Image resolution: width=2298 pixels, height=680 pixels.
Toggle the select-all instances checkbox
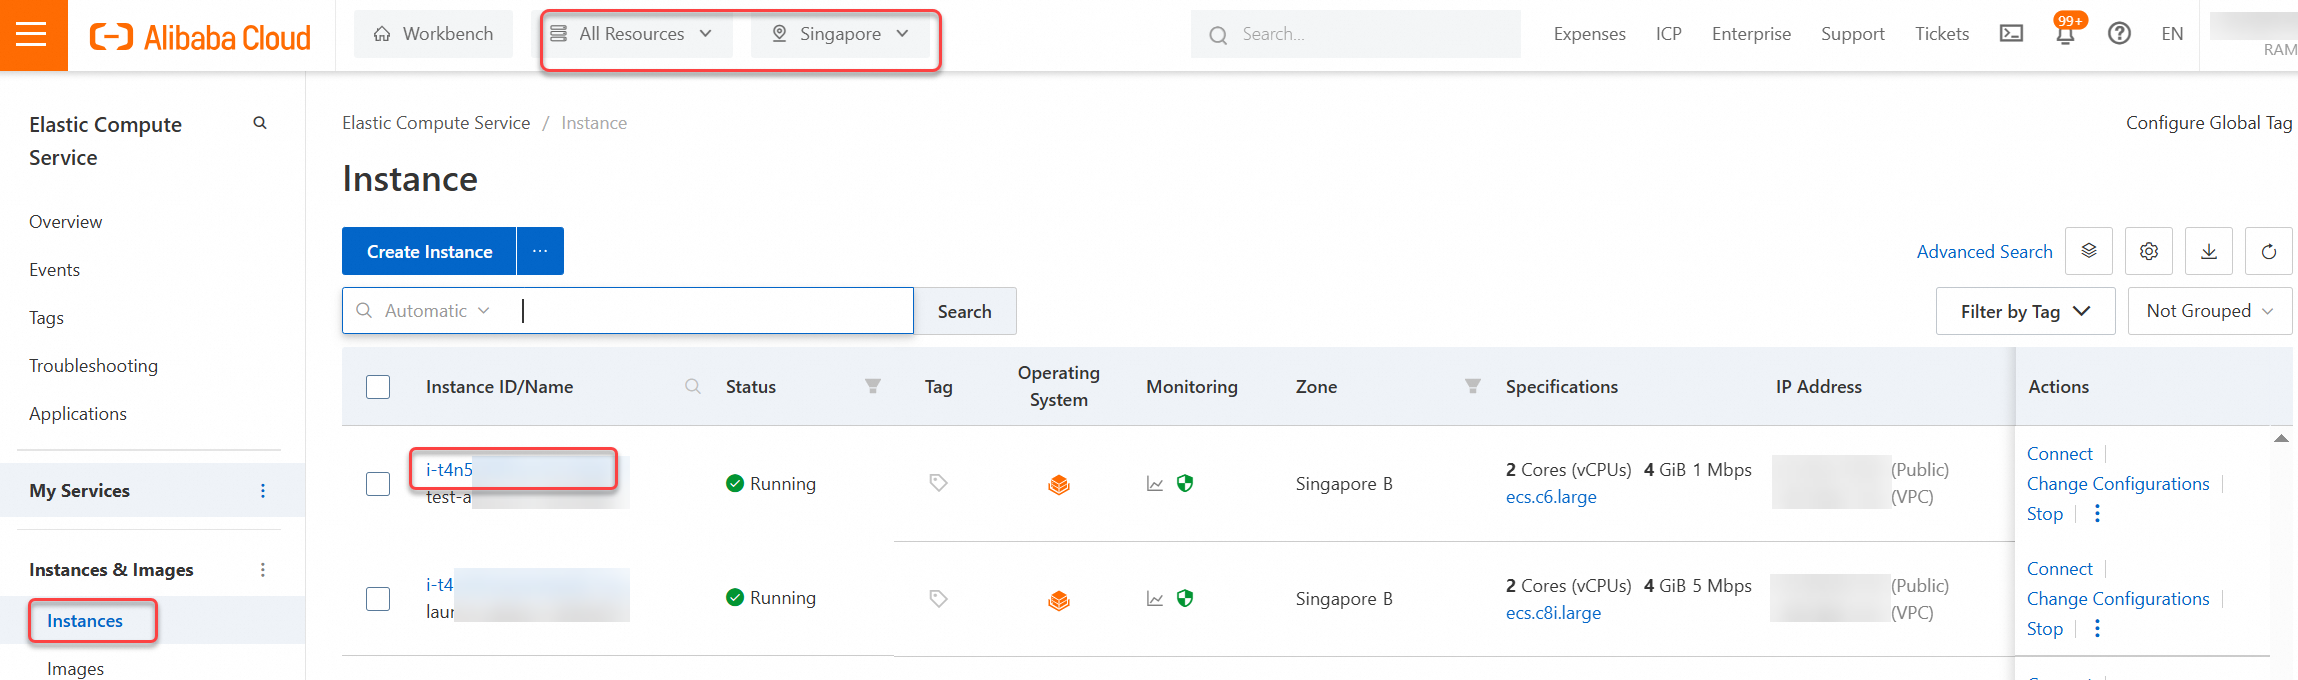pyautogui.click(x=378, y=387)
